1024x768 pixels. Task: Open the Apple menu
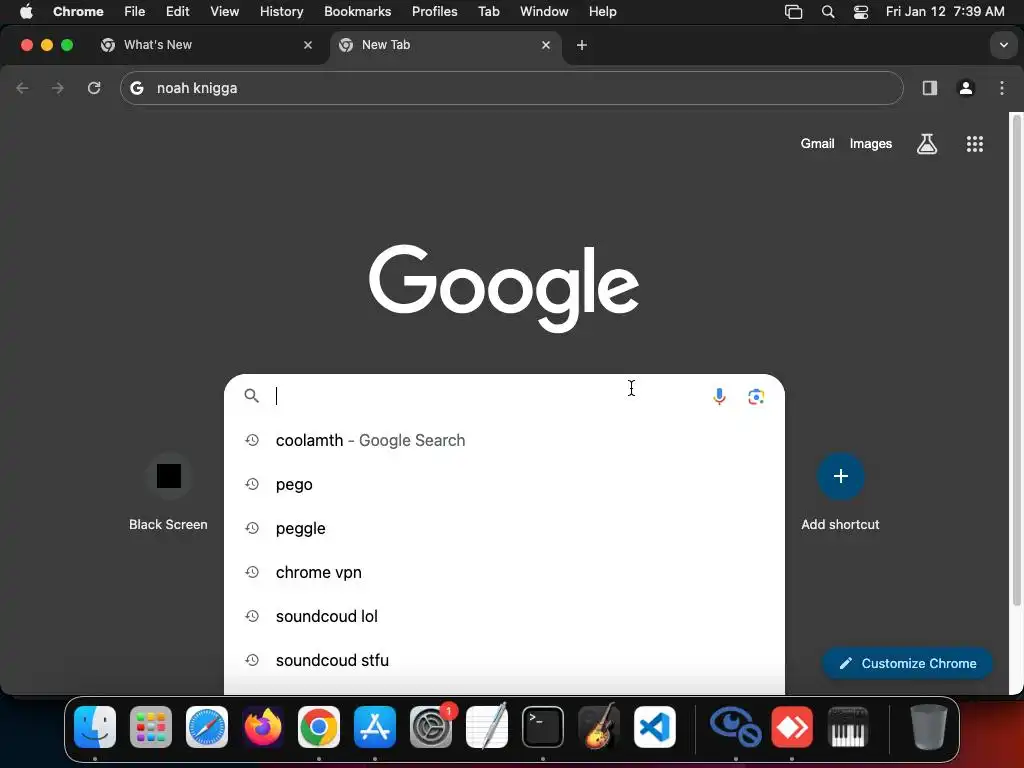click(25, 11)
